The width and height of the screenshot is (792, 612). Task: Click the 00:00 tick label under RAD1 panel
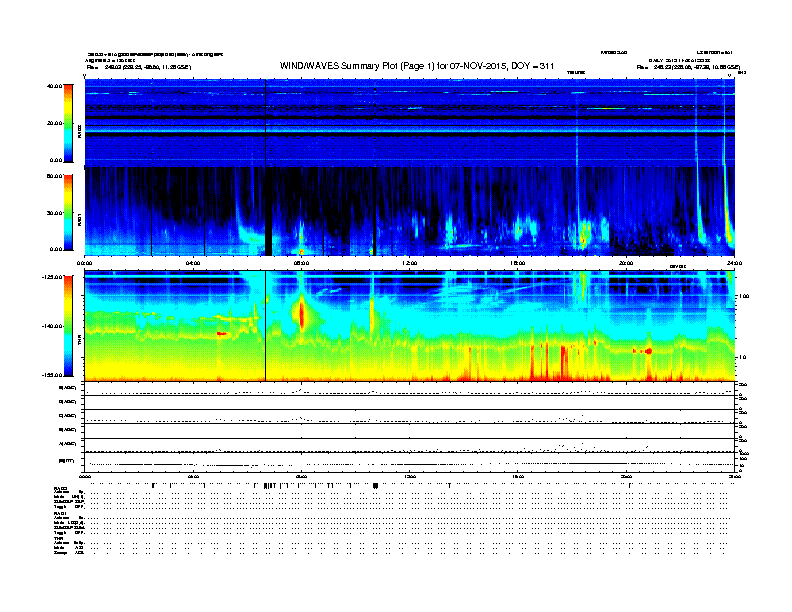click(84, 263)
